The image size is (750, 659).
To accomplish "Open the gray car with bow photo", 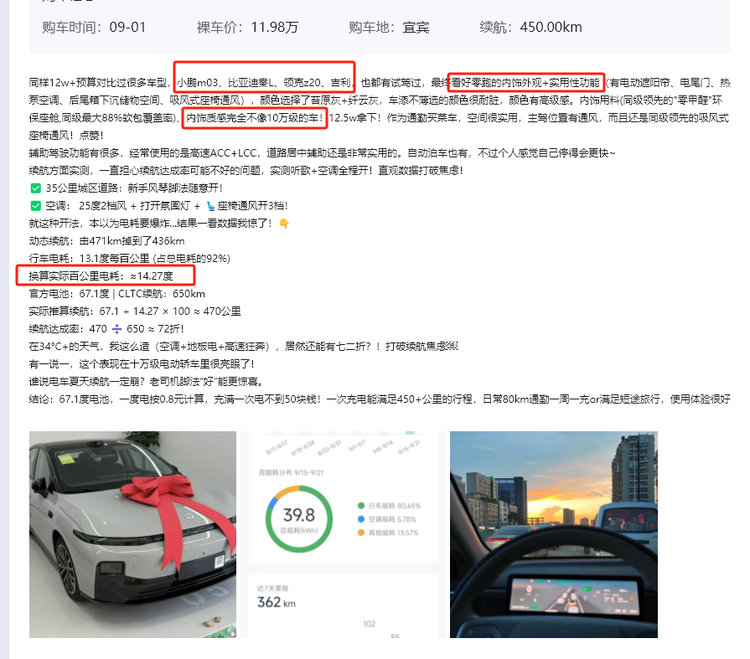I will [x=132, y=534].
